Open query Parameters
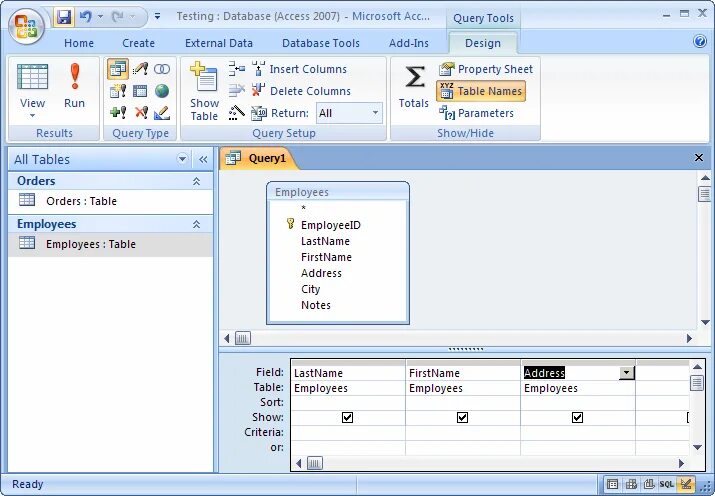Screen dimensions: 715x496 [476, 113]
